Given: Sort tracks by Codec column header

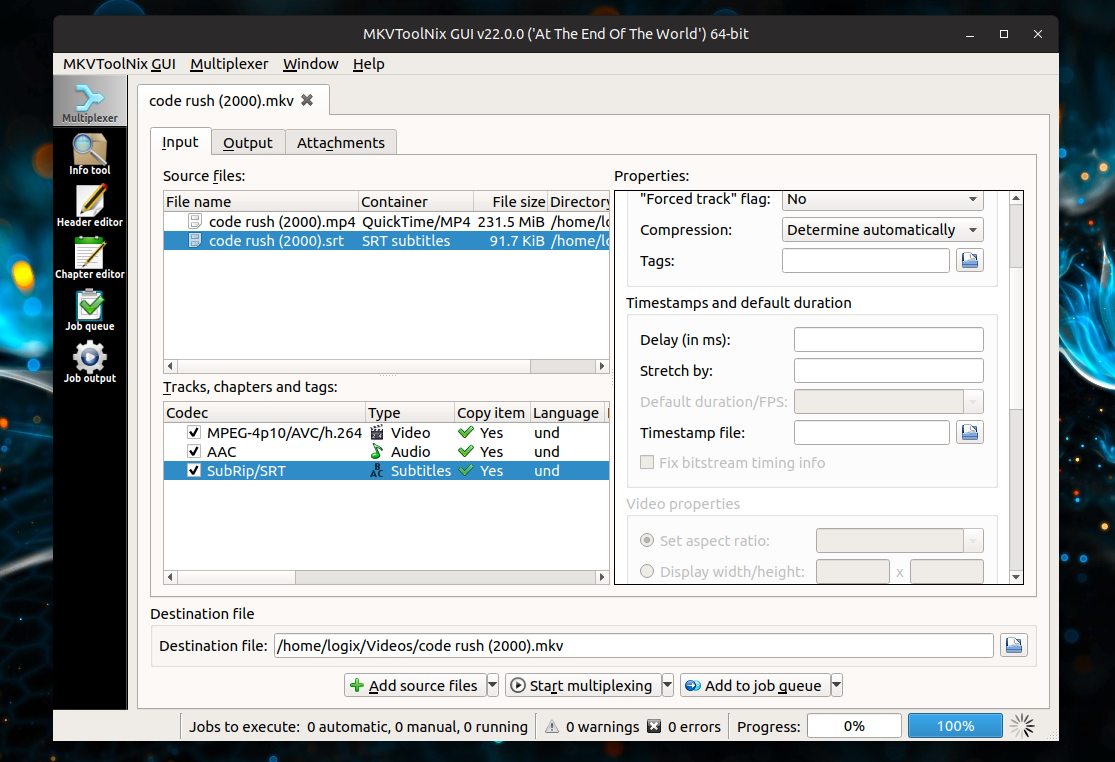Looking at the screenshot, I should pyautogui.click(x=265, y=413).
